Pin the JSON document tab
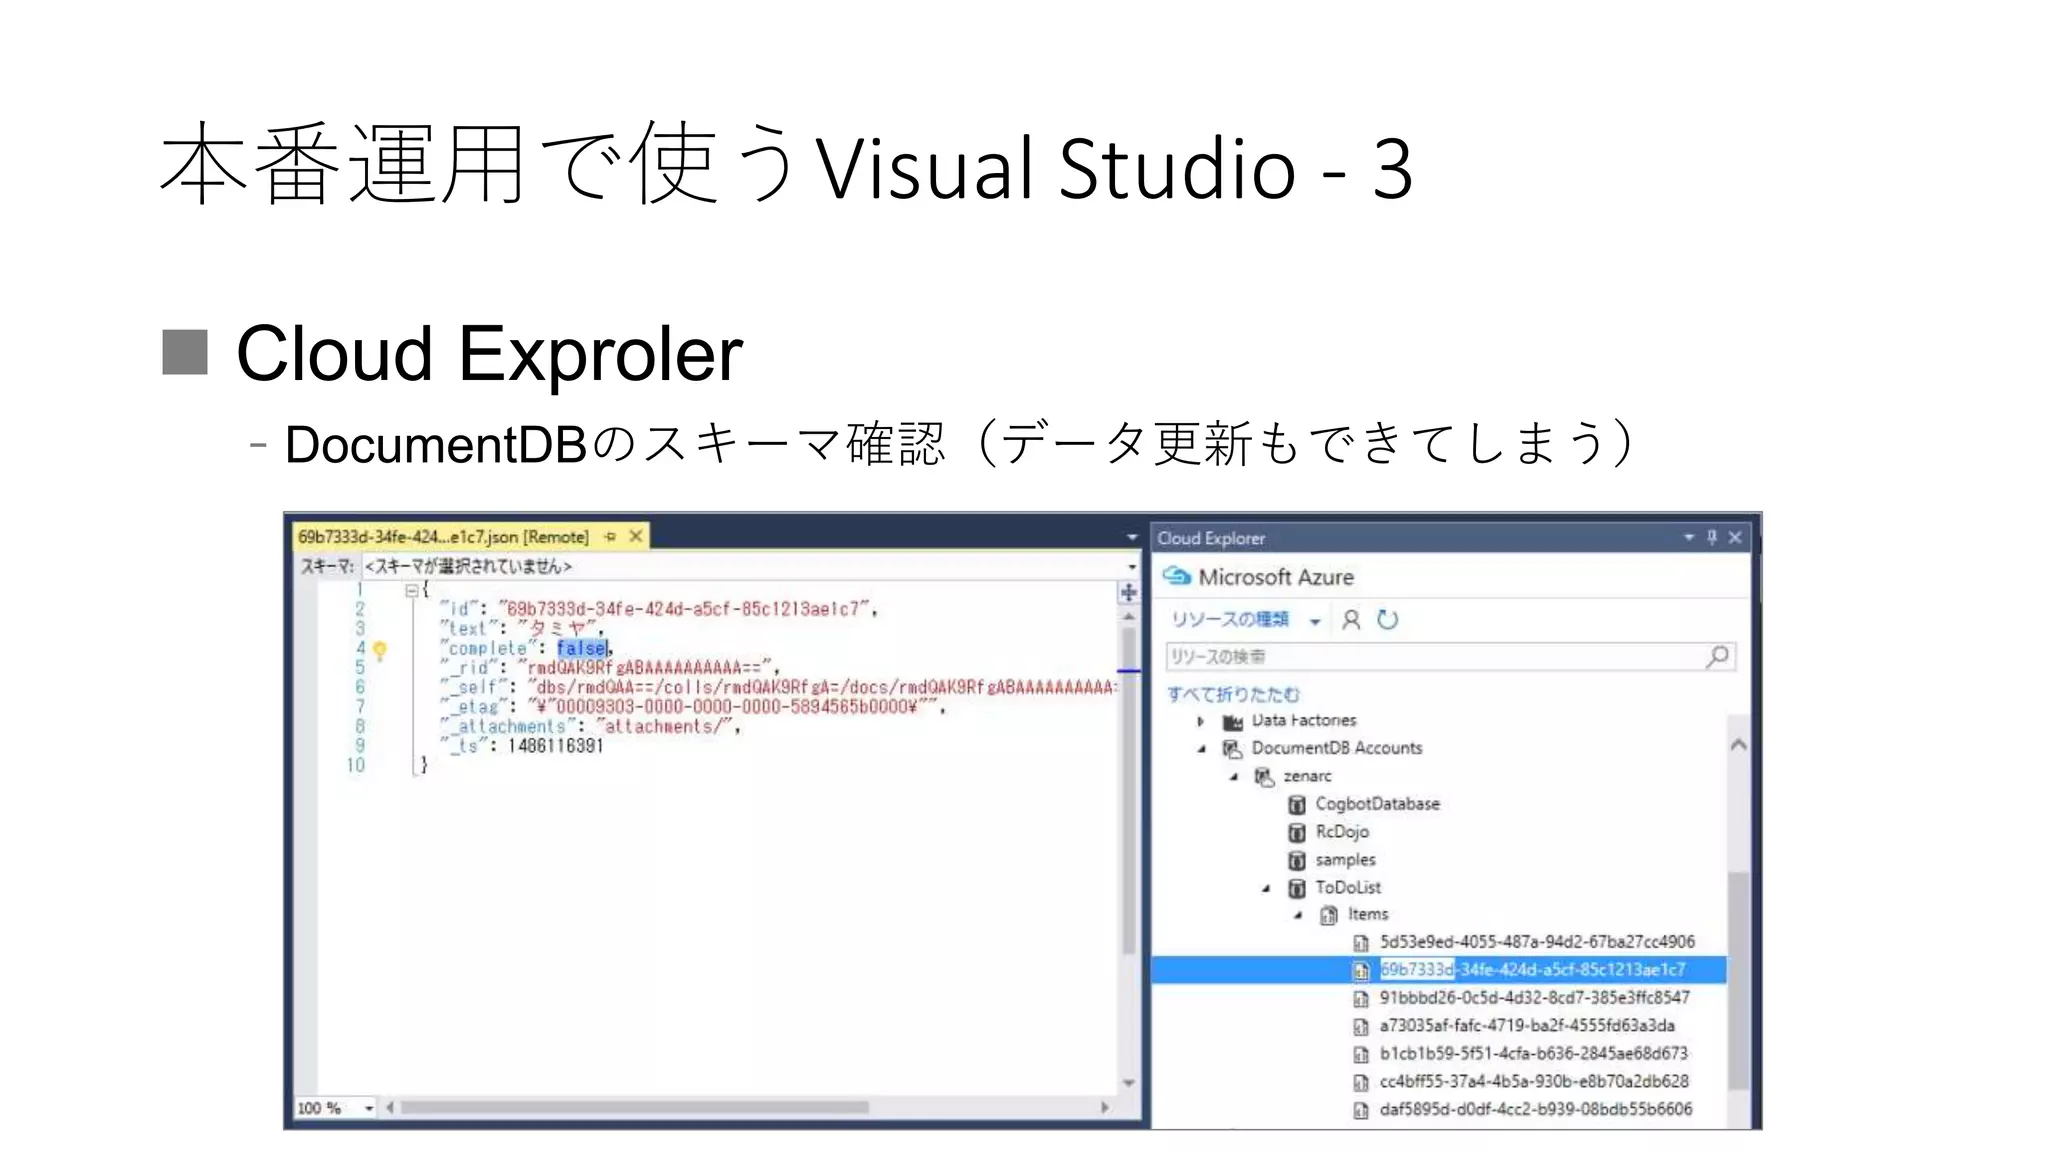Image resolution: width=2048 pixels, height=1152 pixels. point(610,537)
